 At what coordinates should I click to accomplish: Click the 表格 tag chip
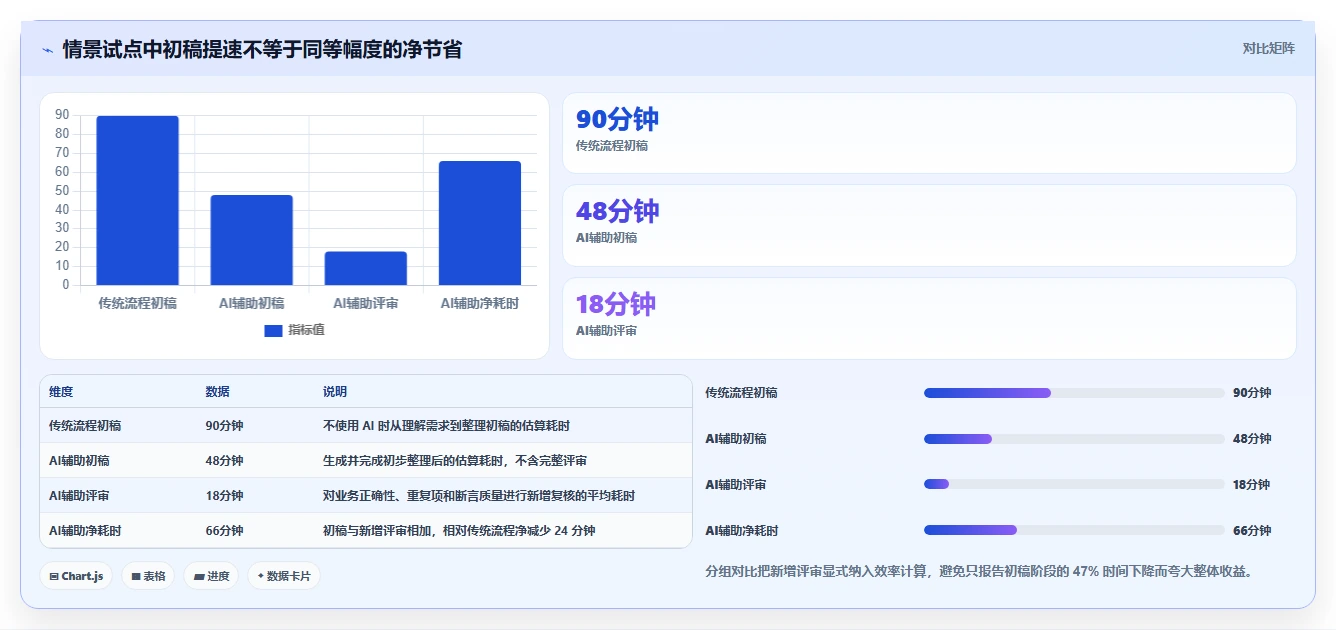click(148, 576)
